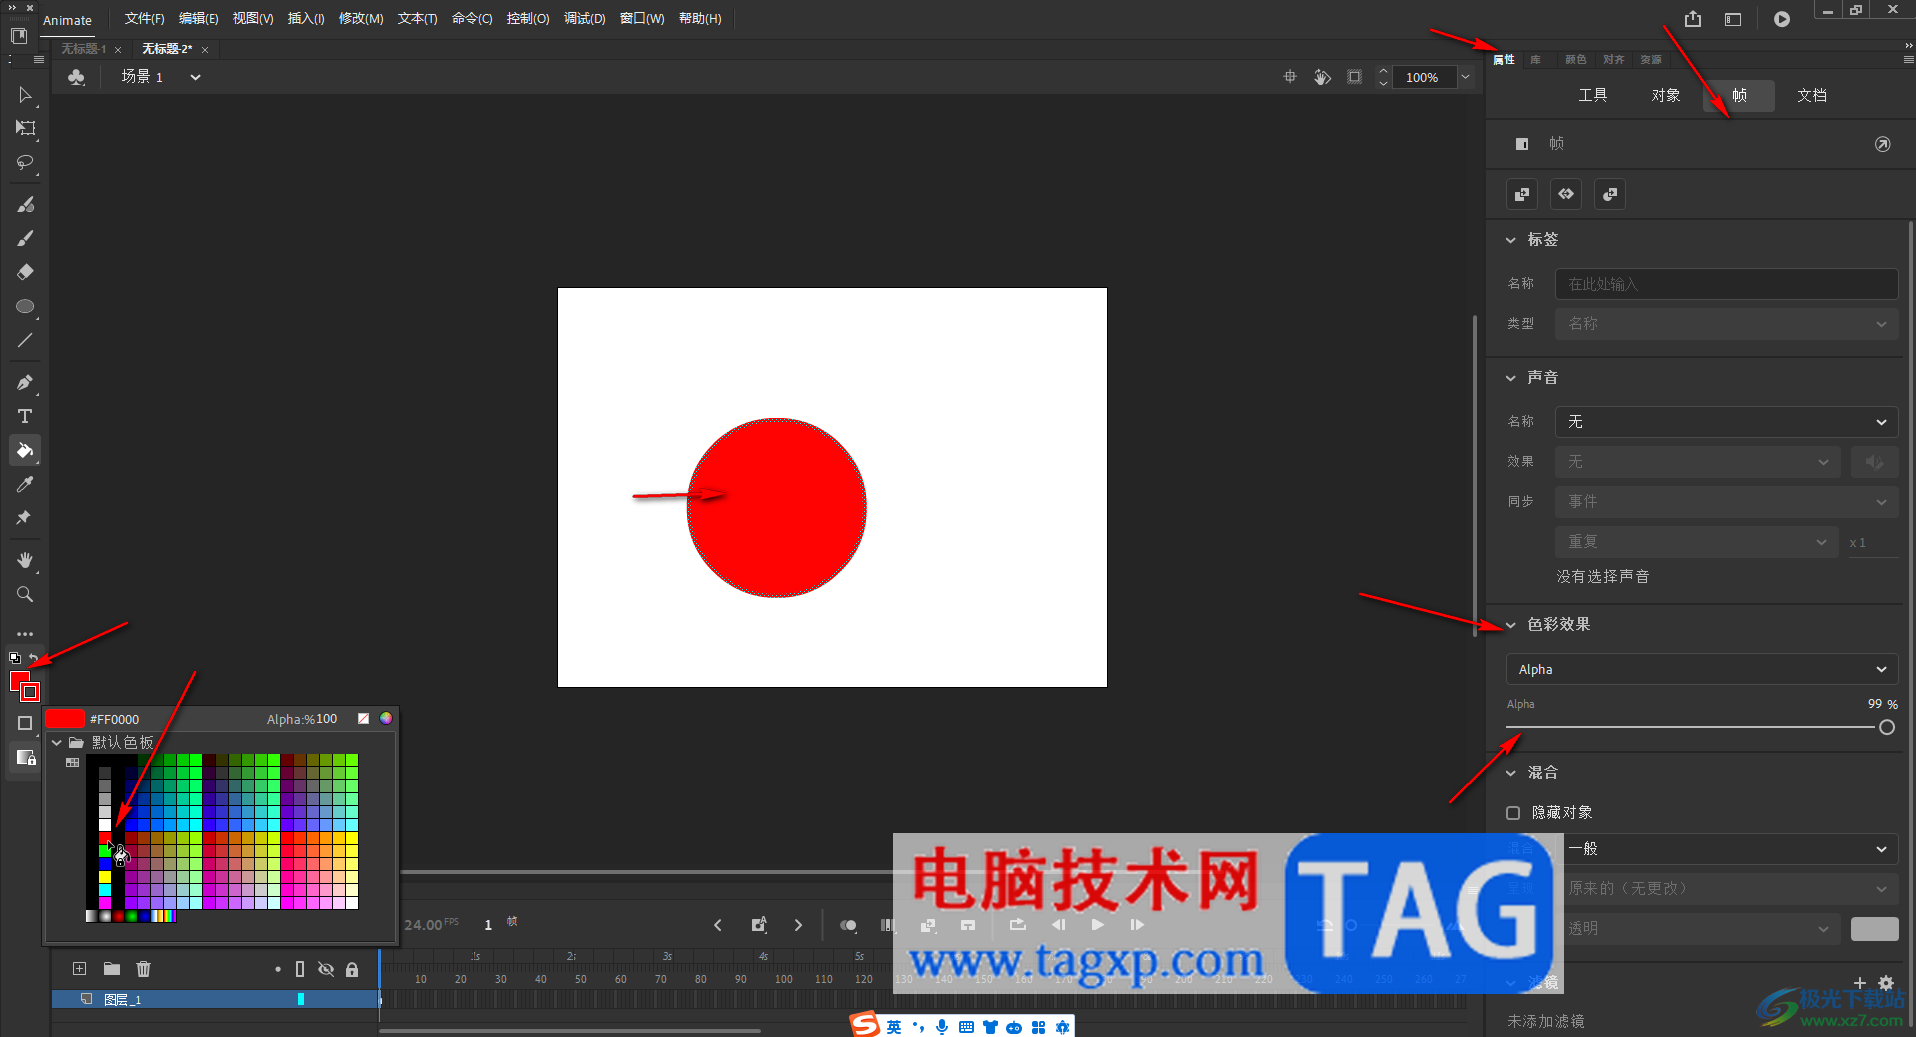Open the Alpha color effect dropdown
The width and height of the screenshot is (1916, 1037).
(1701, 669)
